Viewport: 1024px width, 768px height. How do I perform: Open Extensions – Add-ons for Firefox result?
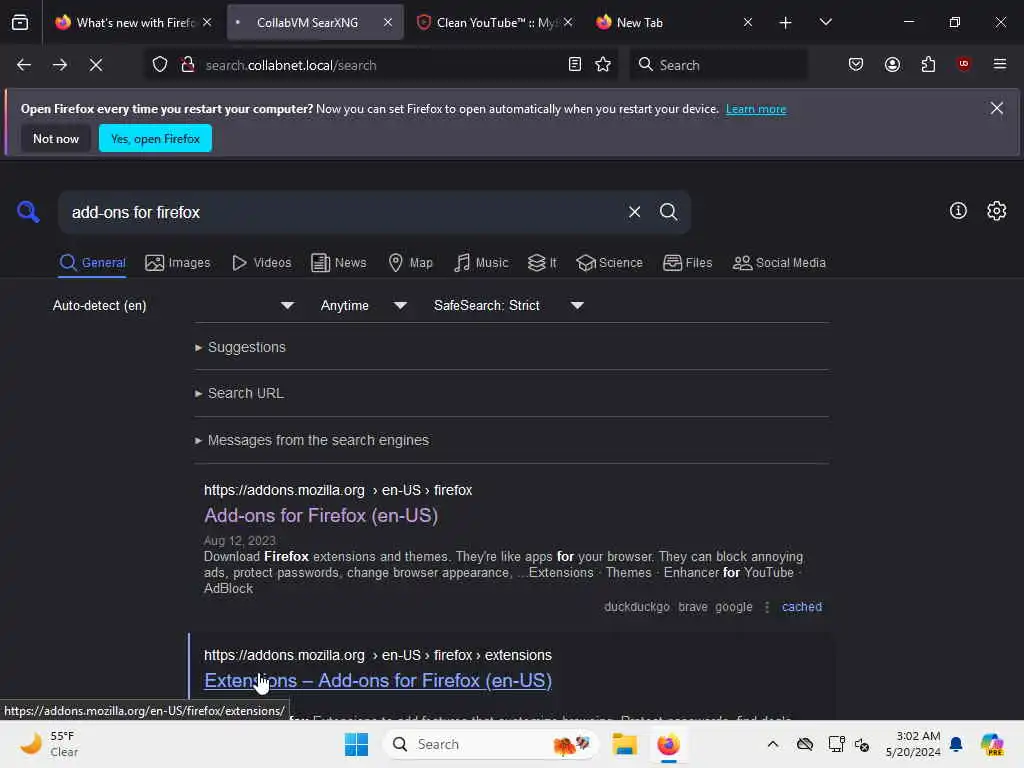tap(378, 680)
